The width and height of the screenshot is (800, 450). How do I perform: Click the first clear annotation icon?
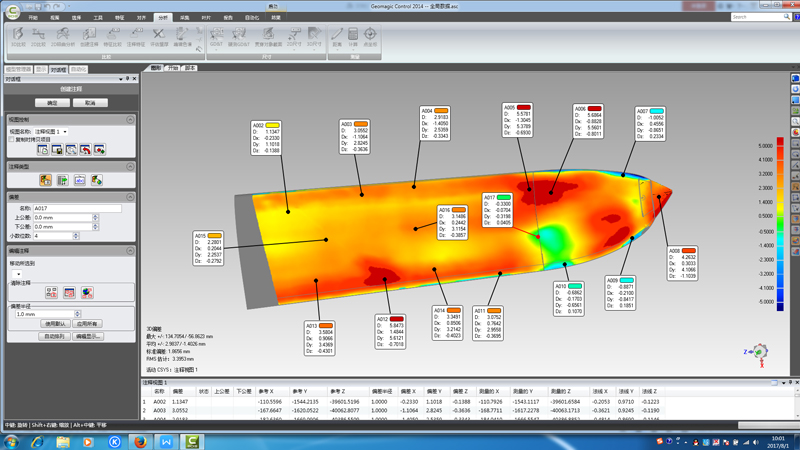pyautogui.click(x=51, y=293)
